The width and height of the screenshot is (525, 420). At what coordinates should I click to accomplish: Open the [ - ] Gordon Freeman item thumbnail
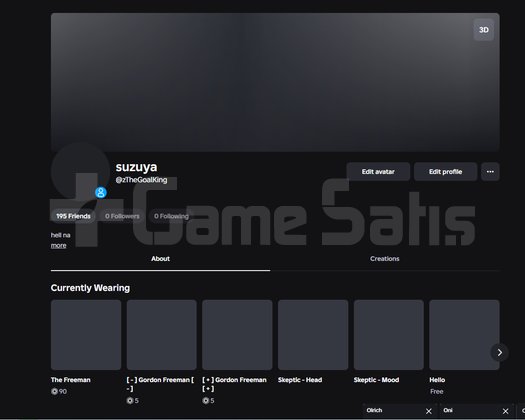click(x=162, y=335)
